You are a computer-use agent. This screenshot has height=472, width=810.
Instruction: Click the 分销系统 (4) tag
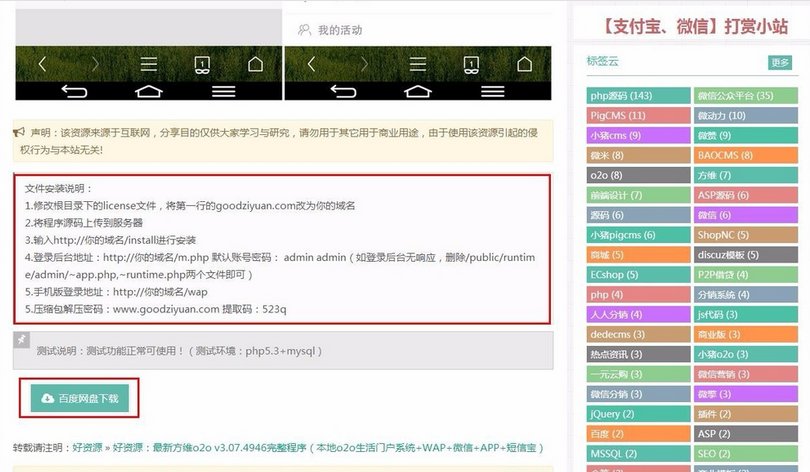pos(746,294)
